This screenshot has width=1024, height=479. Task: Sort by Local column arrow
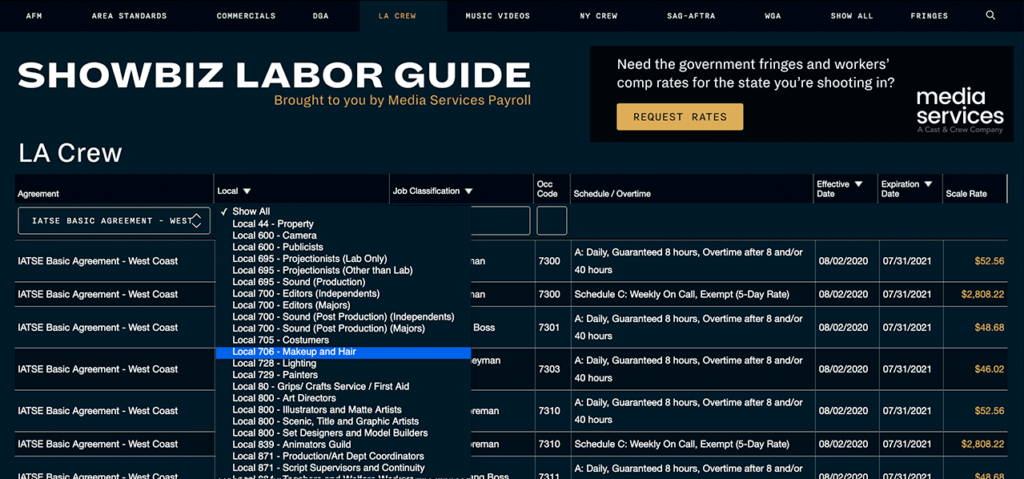(x=247, y=191)
